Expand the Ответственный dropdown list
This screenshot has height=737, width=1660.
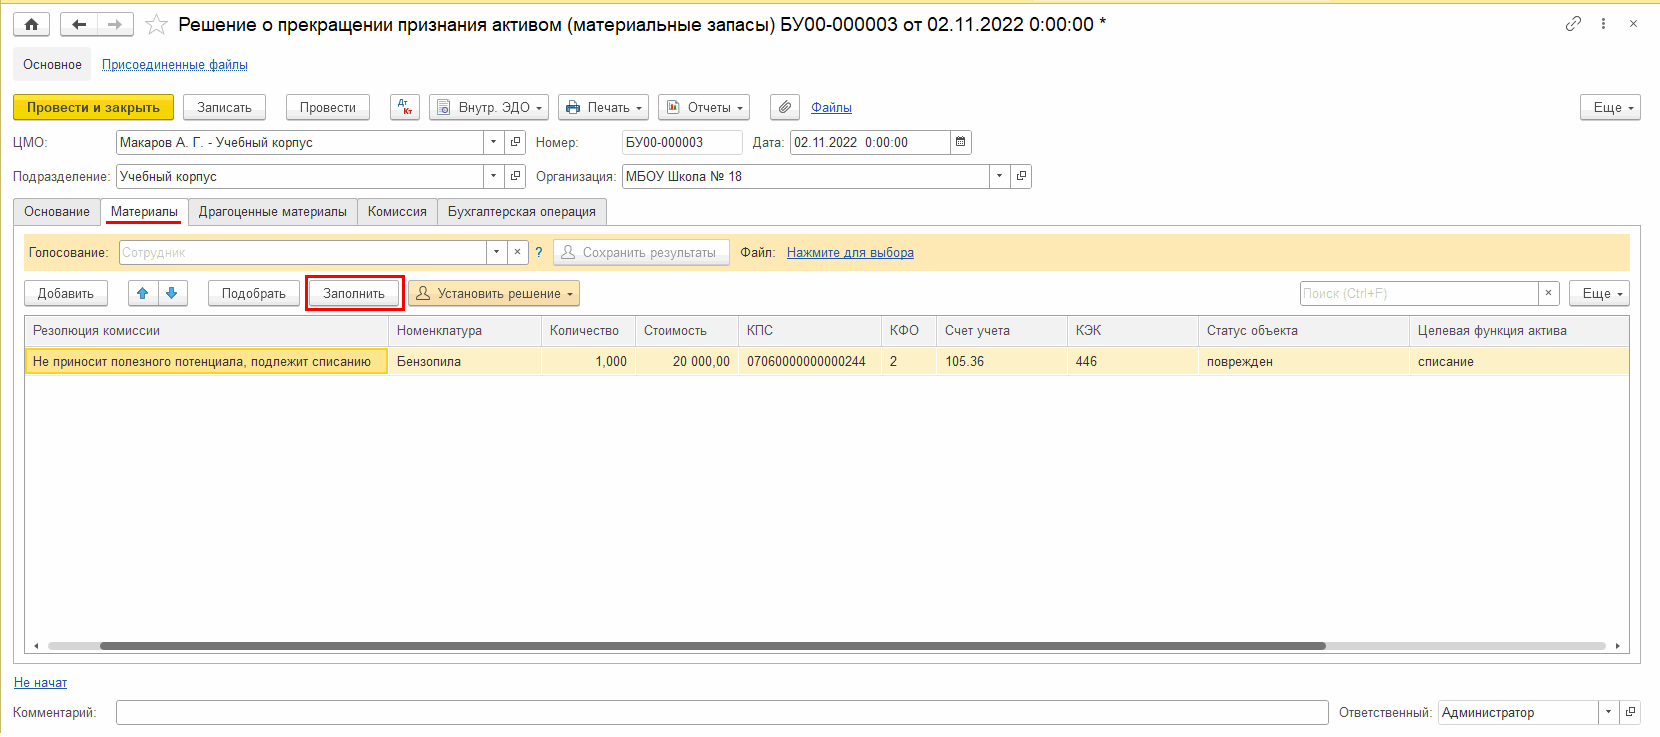click(1609, 712)
